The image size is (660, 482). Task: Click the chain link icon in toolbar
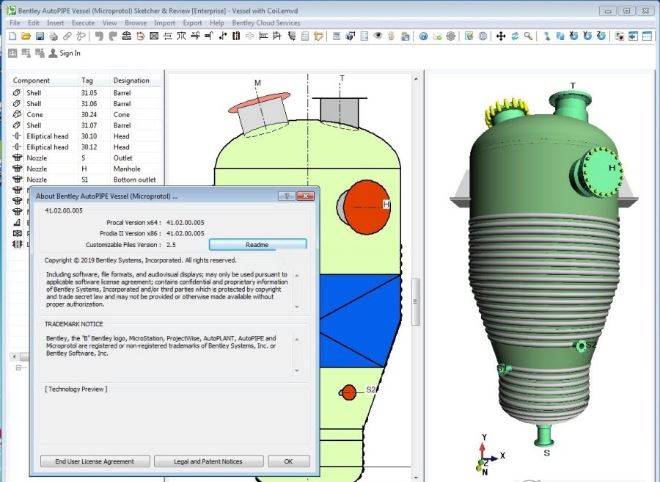(67, 36)
